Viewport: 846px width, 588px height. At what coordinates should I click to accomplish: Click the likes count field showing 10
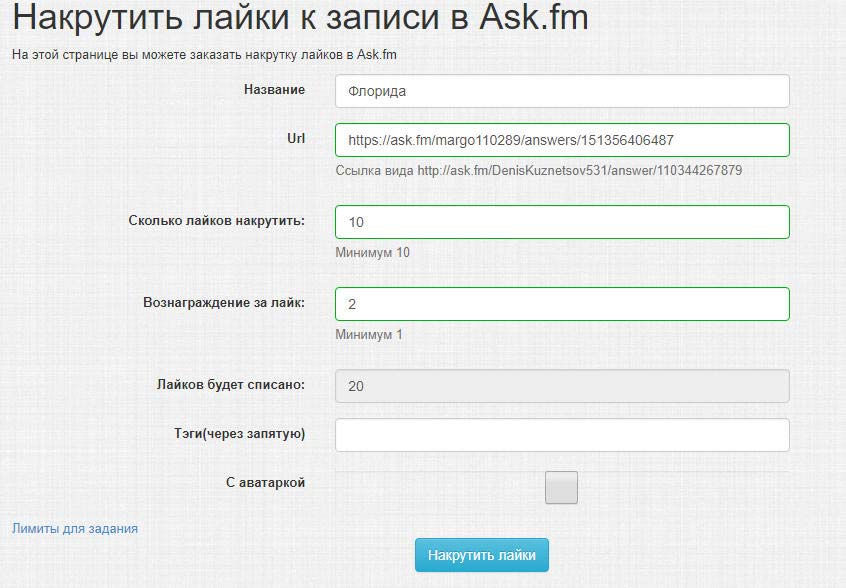coord(561,222)
